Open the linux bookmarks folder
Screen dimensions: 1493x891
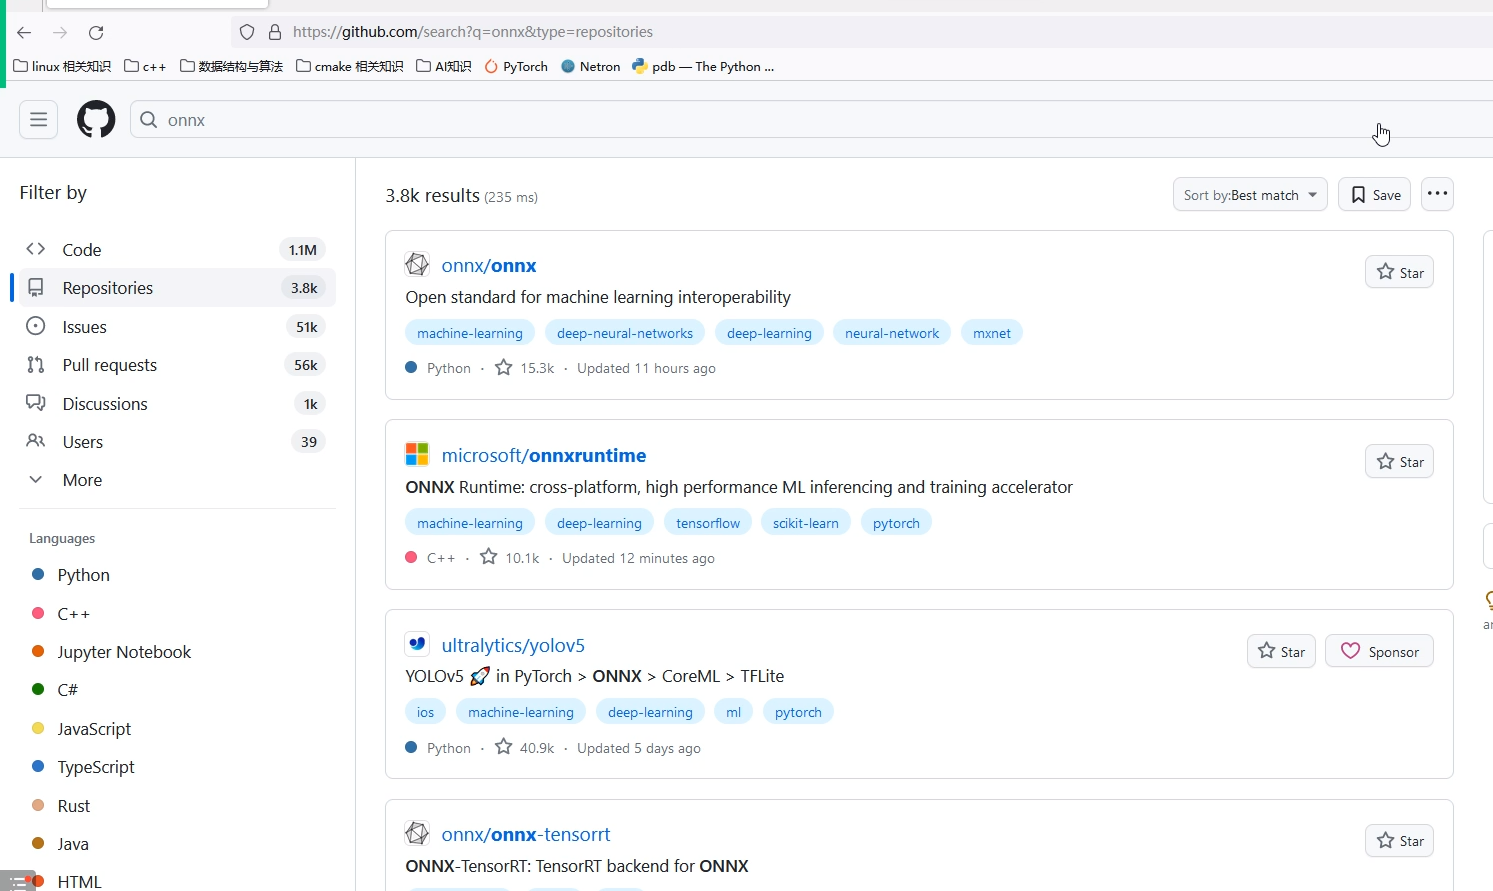pos(62,67)
